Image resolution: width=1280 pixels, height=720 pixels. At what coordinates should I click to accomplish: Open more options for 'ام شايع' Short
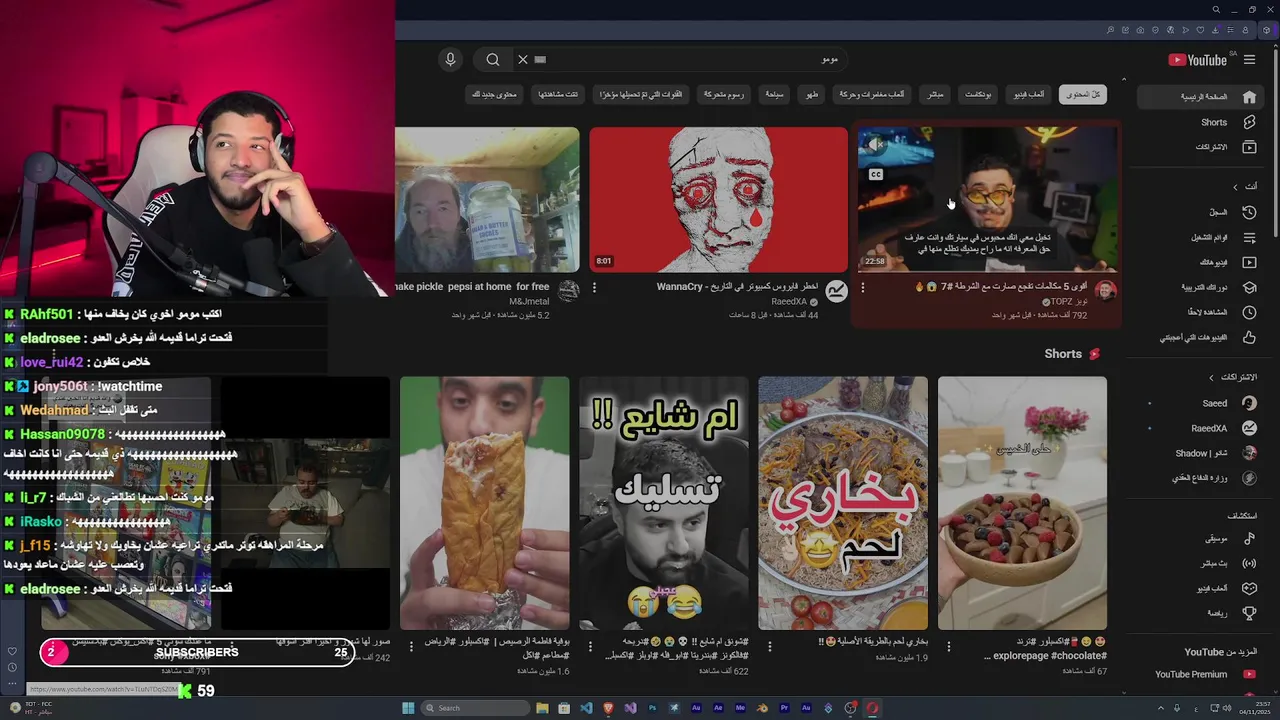tap(590, 646)
